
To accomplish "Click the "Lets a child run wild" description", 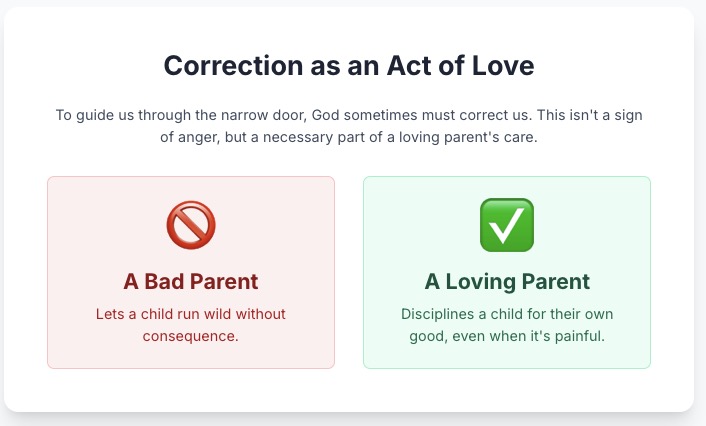I will pos(191,314).
